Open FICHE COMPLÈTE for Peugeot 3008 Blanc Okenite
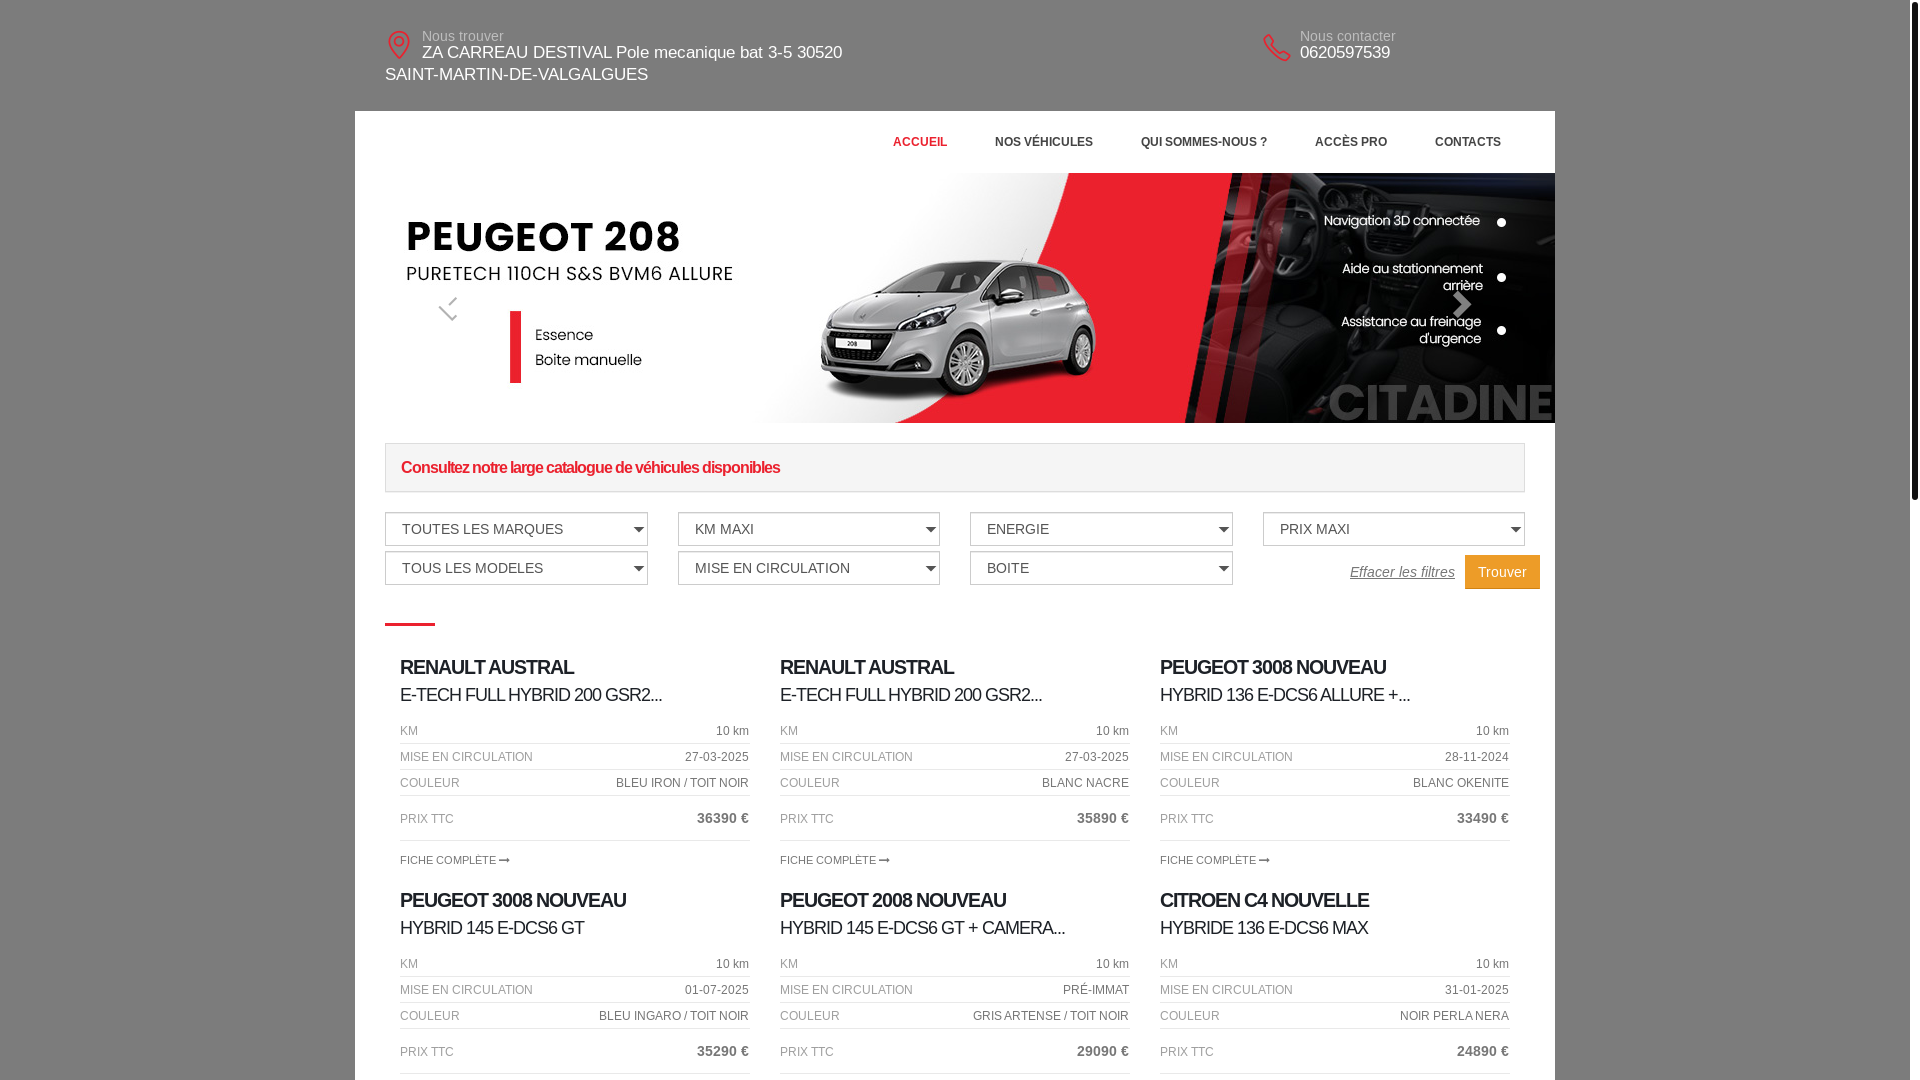1920x1080 pixels. click(x=1214, y=860)
